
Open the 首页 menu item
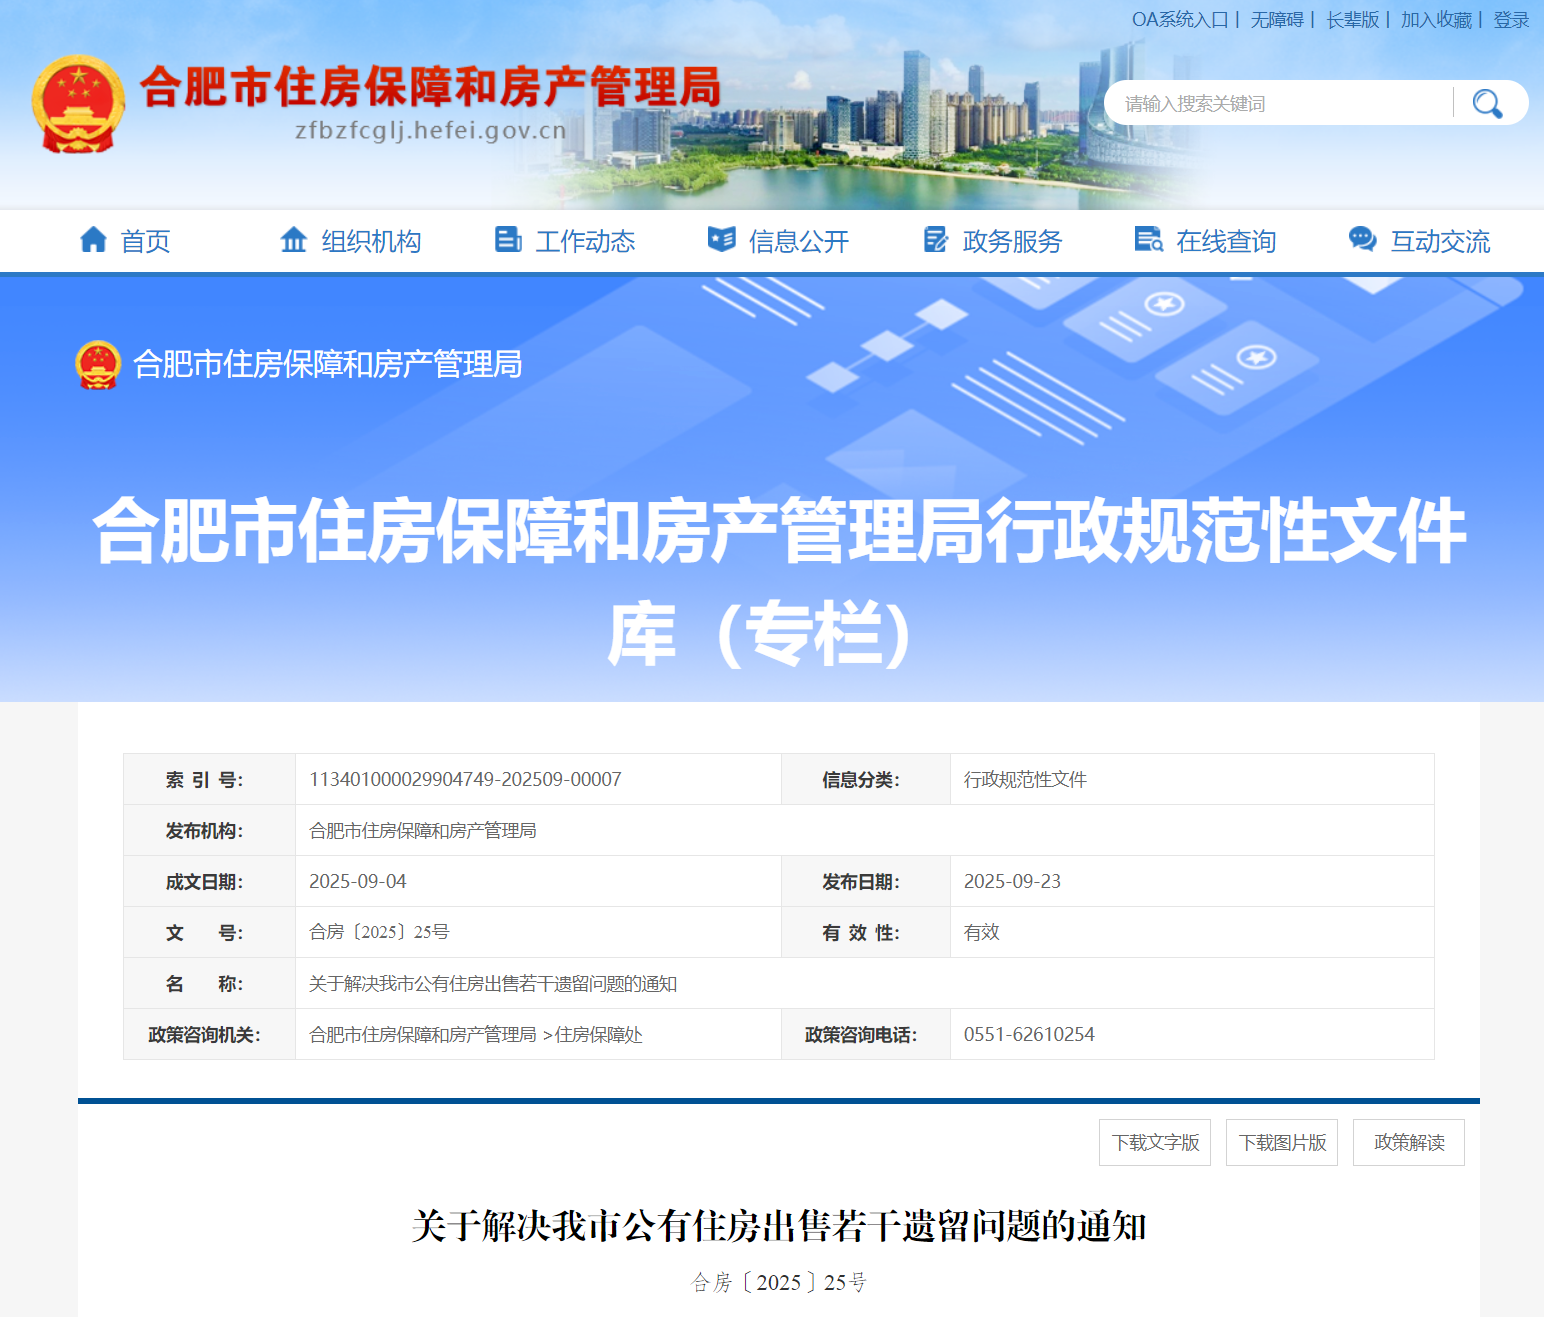tap(145, 241)
